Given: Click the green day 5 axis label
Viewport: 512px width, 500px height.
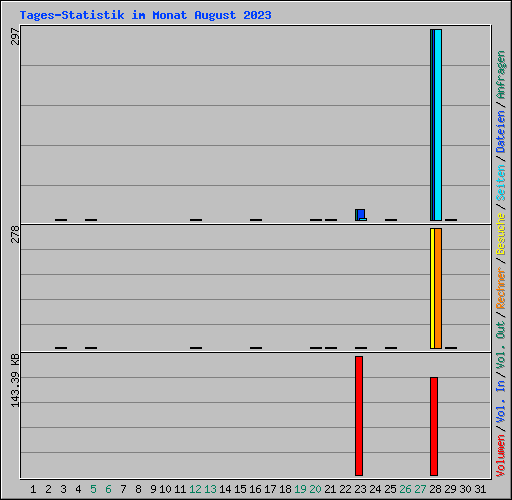Looking at the screenshot, I should click(93, 489).
